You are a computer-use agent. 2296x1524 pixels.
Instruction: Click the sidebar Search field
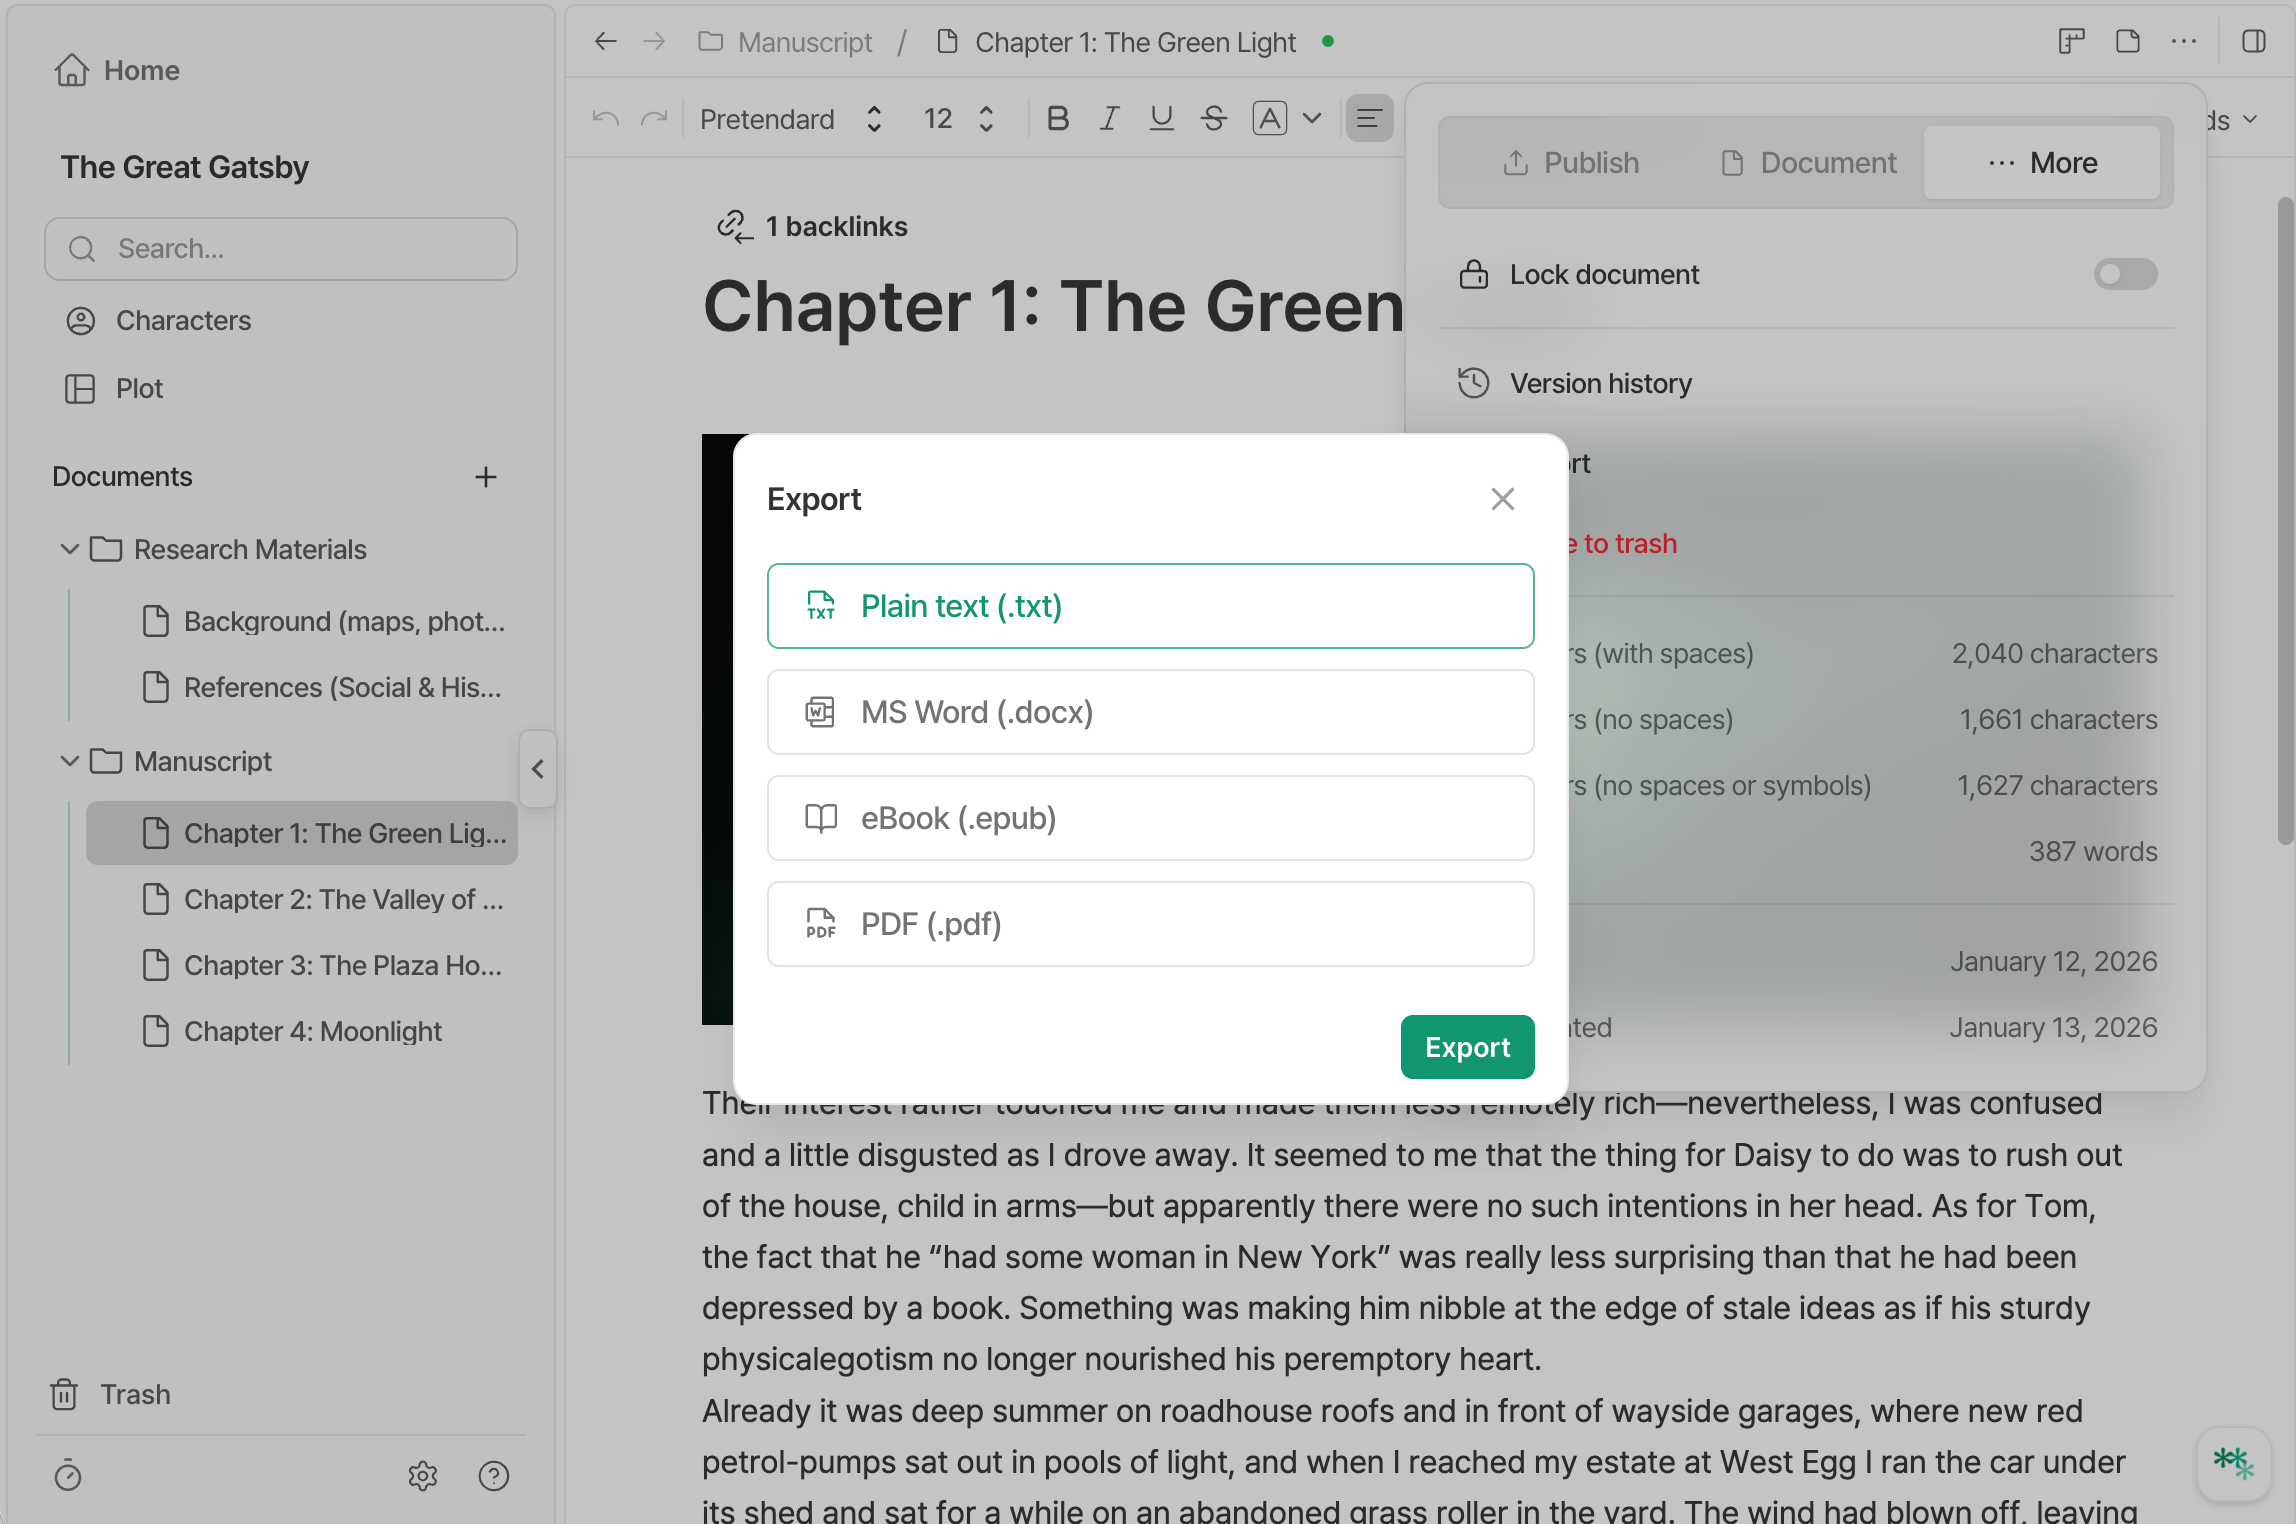click(281, 249)
